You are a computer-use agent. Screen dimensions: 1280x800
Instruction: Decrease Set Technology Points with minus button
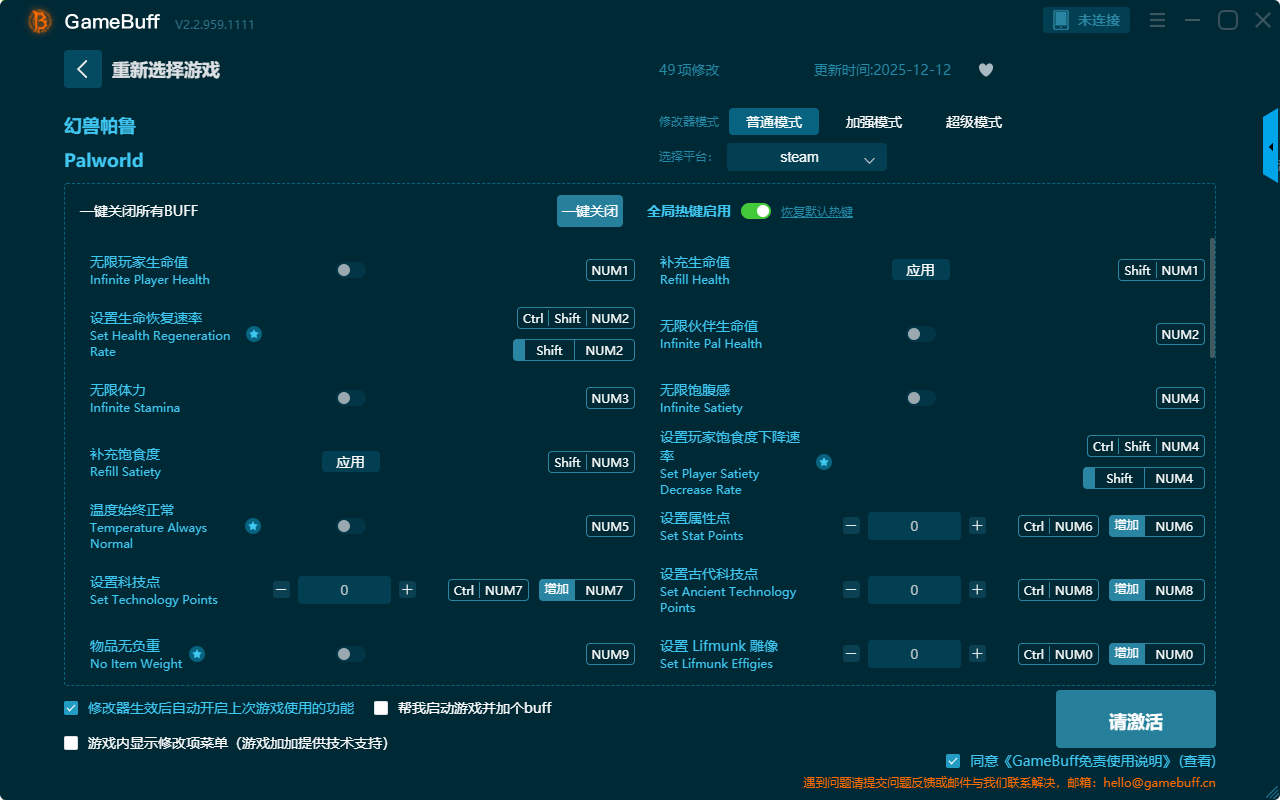tap(281, 590)
